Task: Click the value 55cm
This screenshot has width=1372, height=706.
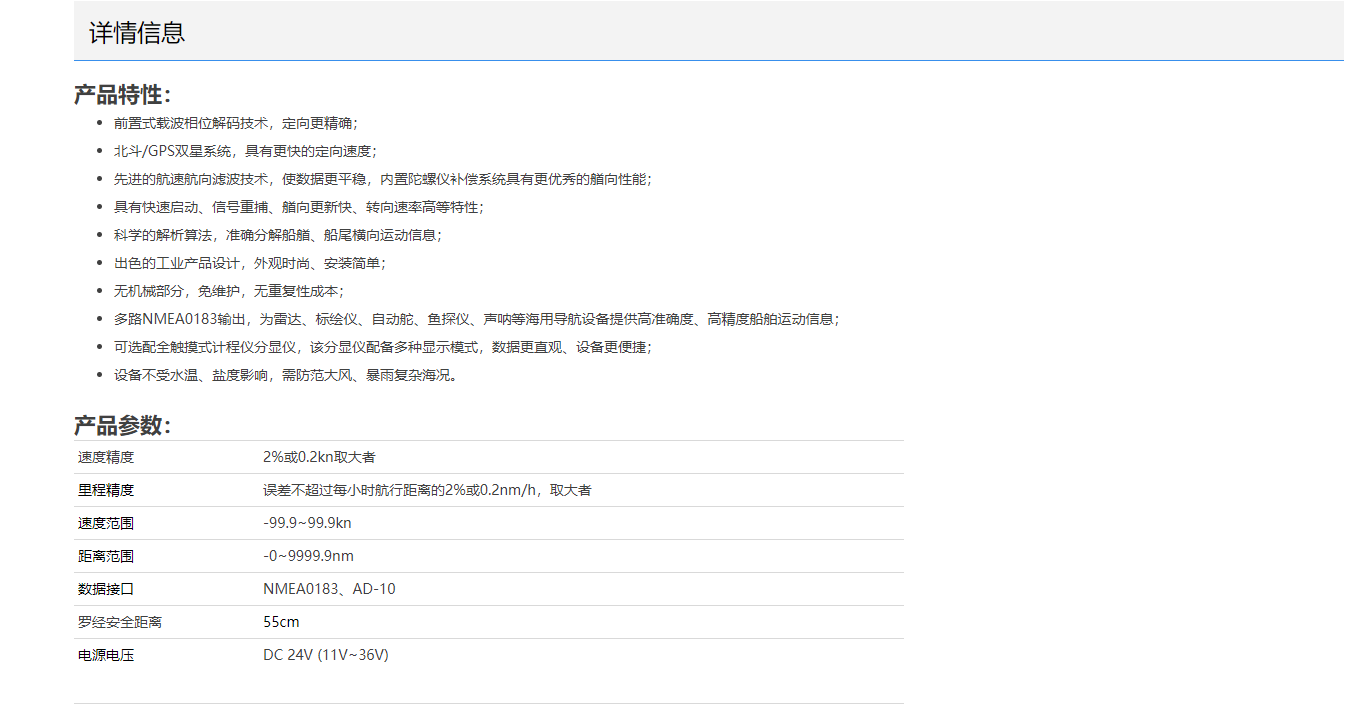Action: coord(281,622)
